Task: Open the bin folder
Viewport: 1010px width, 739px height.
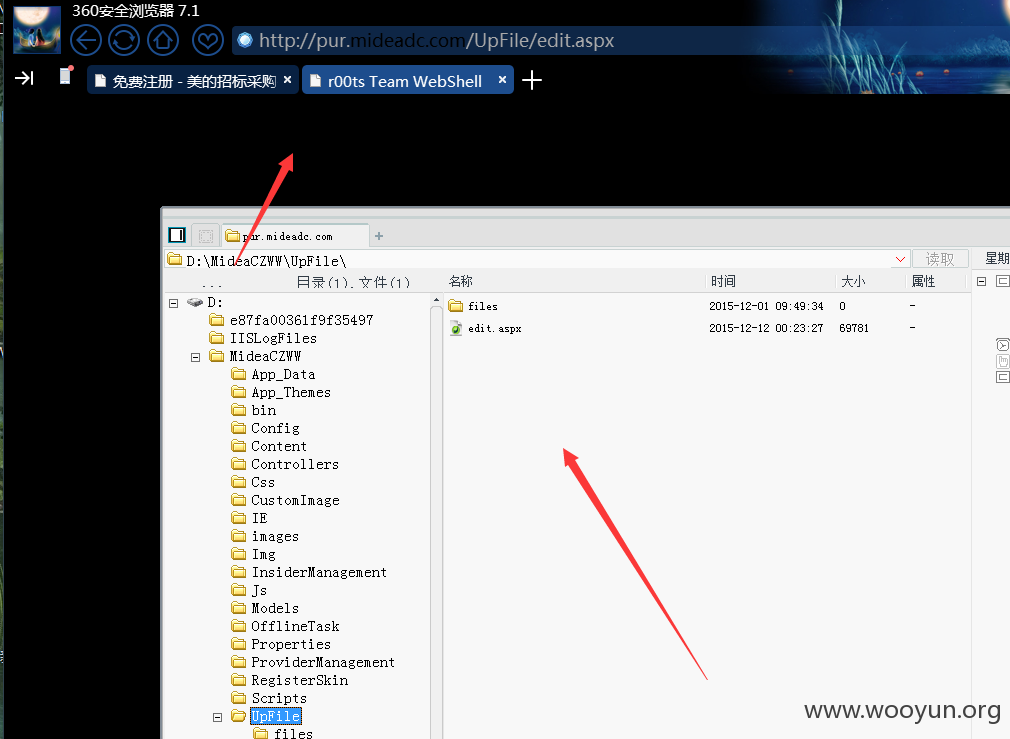Action: (254, 410)
